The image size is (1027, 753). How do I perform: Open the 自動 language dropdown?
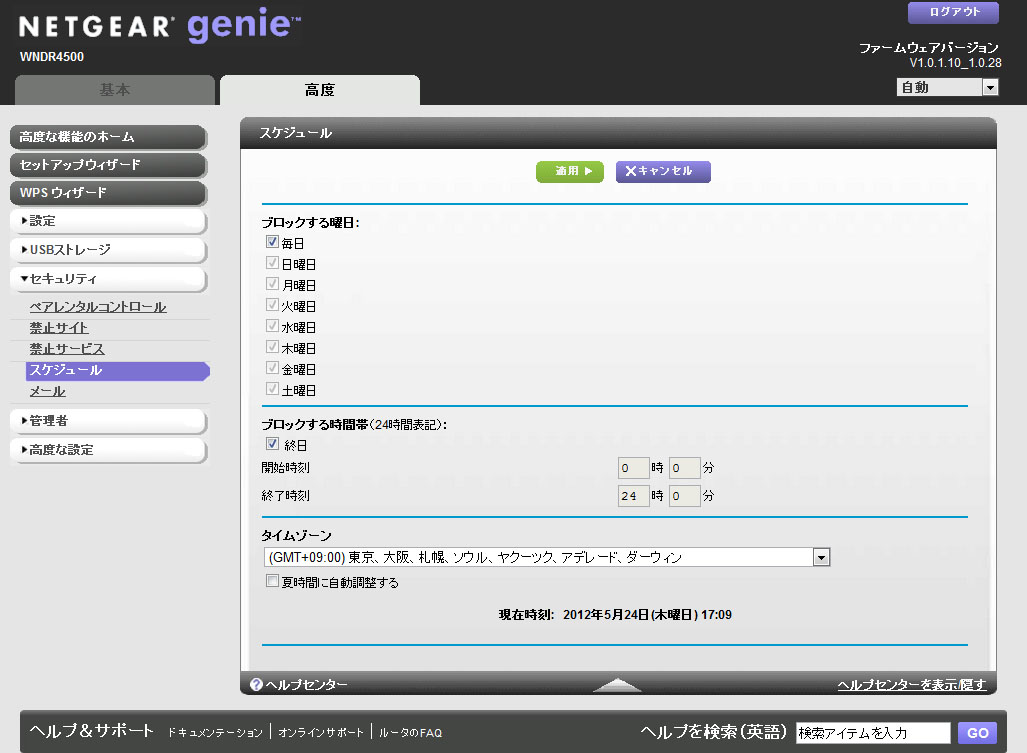click(989, 88)
